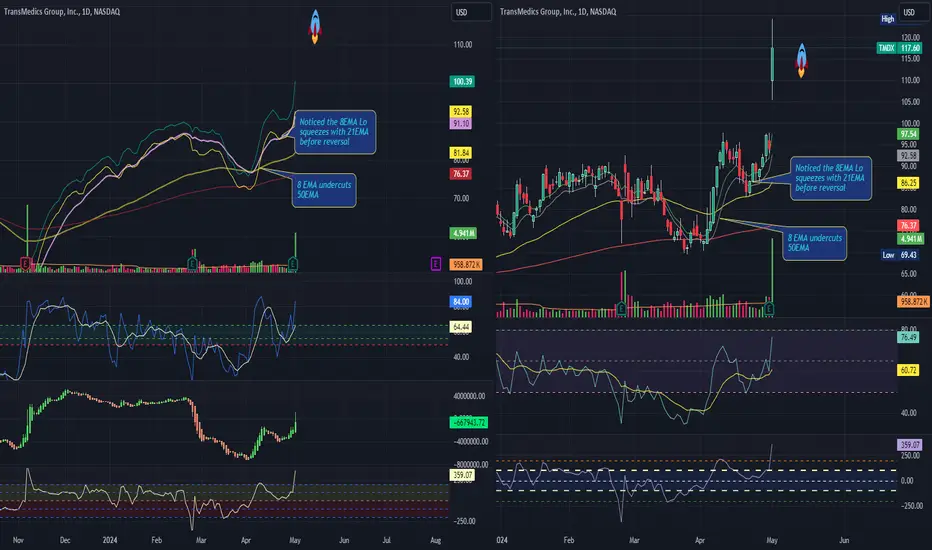Image resolution: width=932 pixels, height=550 pixels.
Task: Click the right chart's E earnings marker near May
Action: 769,308
